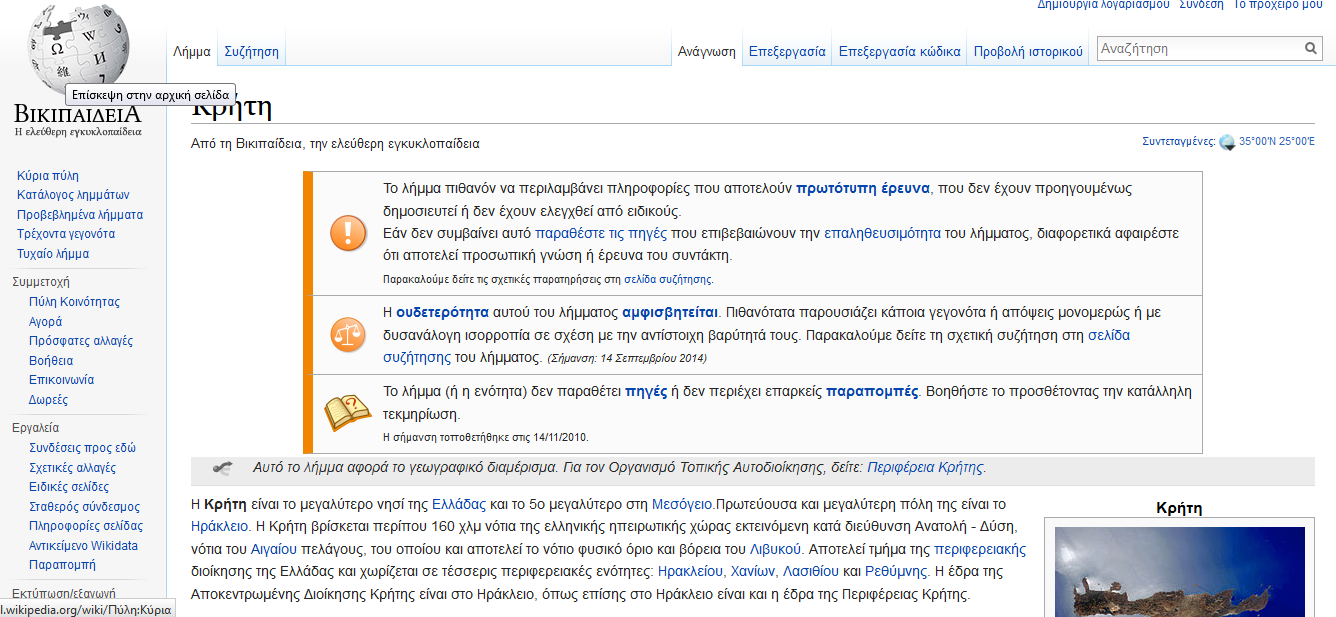Open Συνδέσεις προς εδώ link
1336x617 pixels.
click(x=82, y=448)
